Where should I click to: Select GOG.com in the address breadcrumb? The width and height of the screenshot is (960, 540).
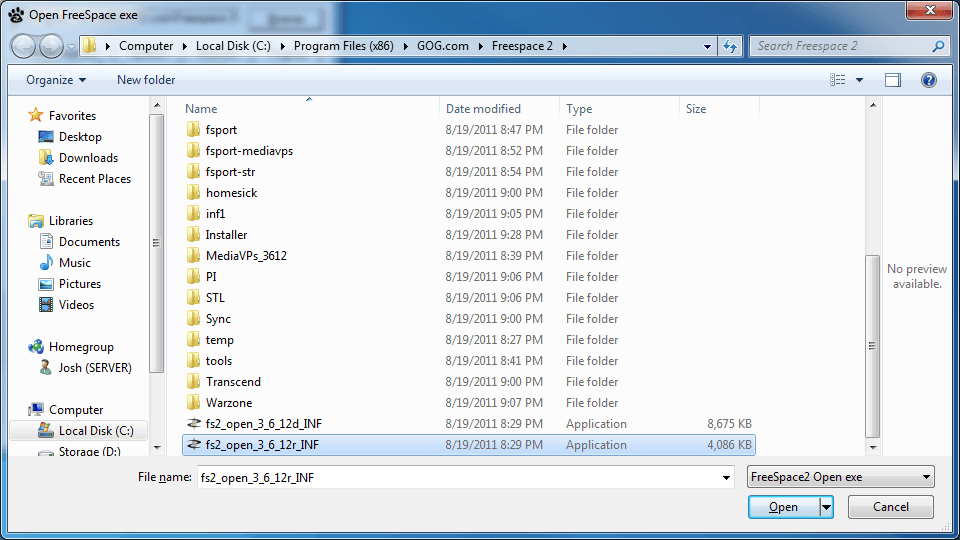pos(443,46)
